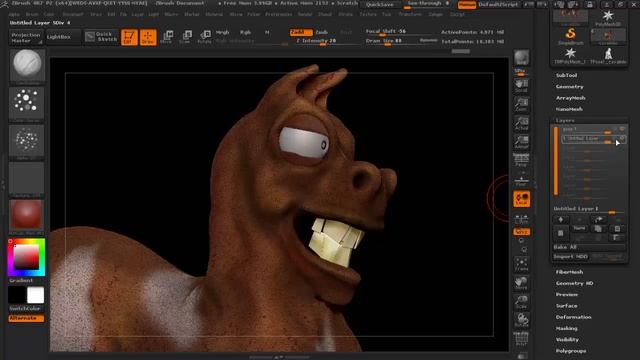This screenshot has height=360, width=640.
Task: Open the stroke type dots selector
Action: (27, 103)
